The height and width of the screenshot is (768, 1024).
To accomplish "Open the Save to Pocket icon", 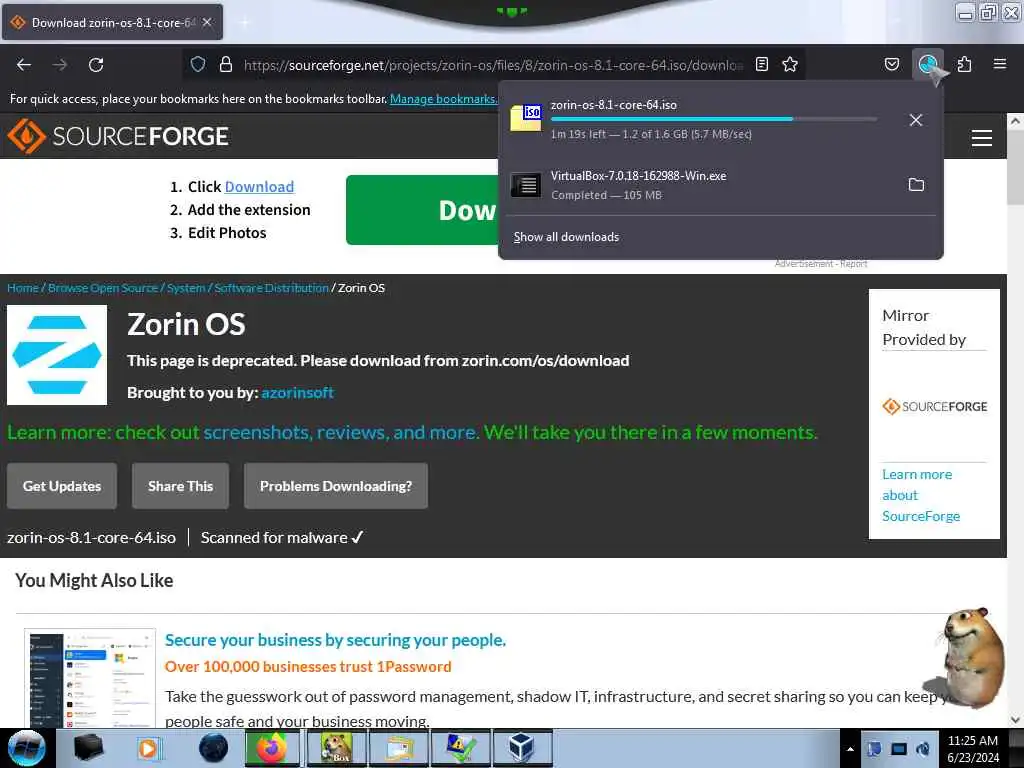I will click(x=891, y=64).
